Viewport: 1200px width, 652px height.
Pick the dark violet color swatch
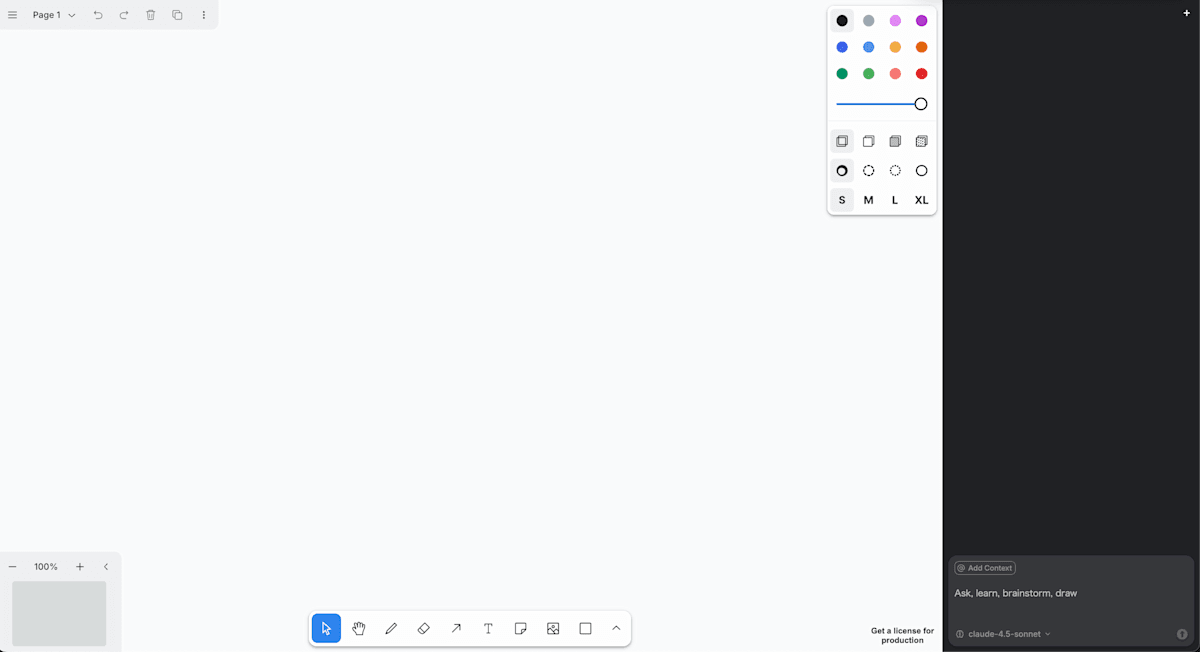pos(921,21)
